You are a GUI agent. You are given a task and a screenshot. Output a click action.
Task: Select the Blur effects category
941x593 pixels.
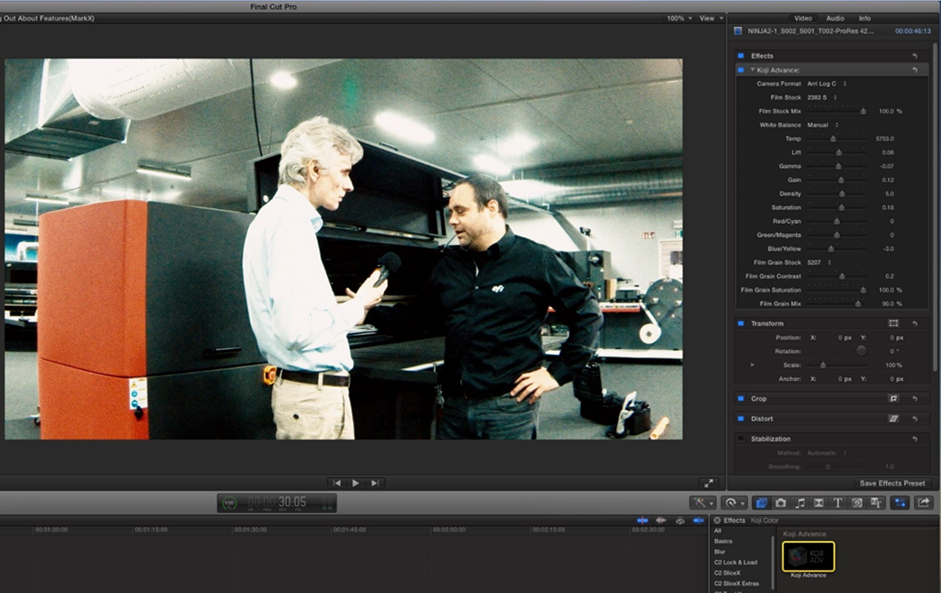[x=720, y=552]
